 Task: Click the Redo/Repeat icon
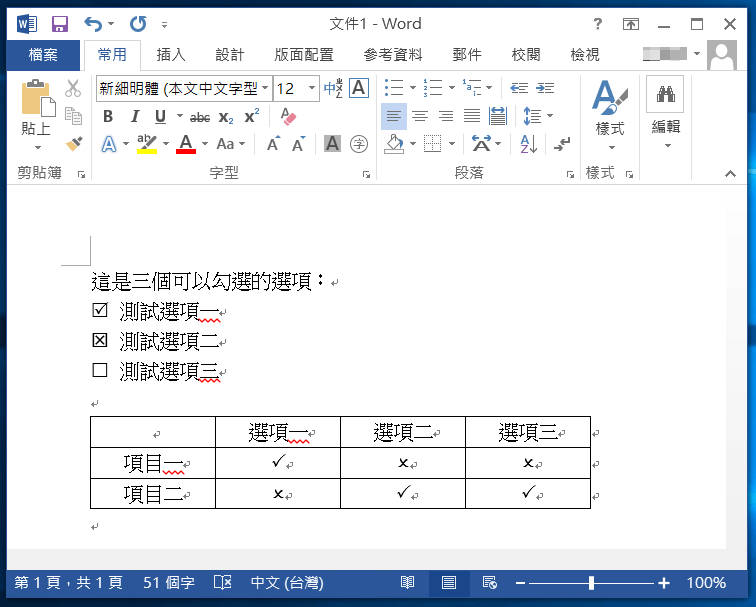(138, 24)
